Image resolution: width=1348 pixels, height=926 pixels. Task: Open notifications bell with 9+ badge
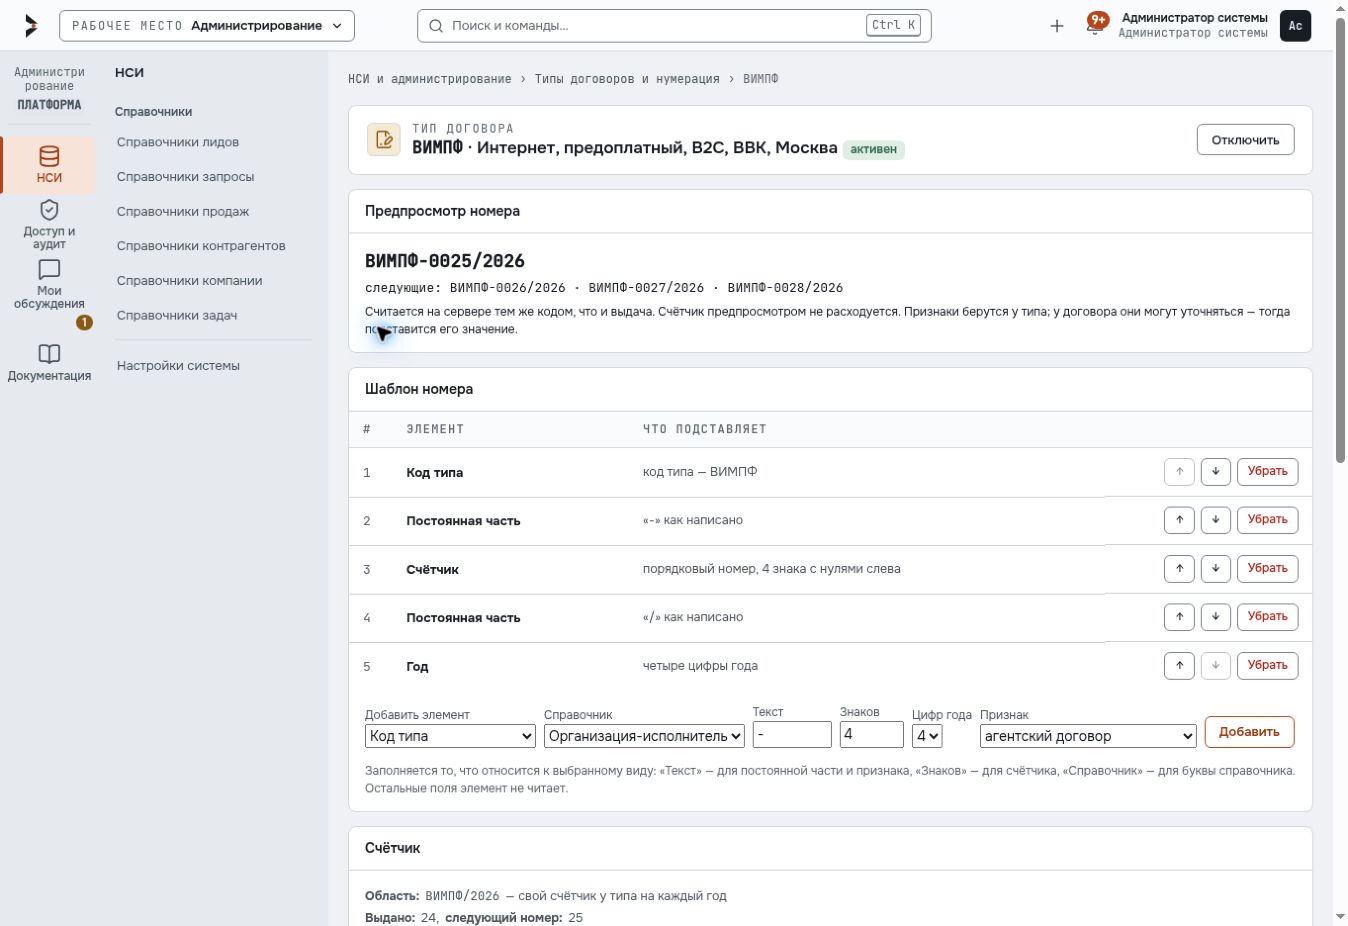(x=1096, y=25)
